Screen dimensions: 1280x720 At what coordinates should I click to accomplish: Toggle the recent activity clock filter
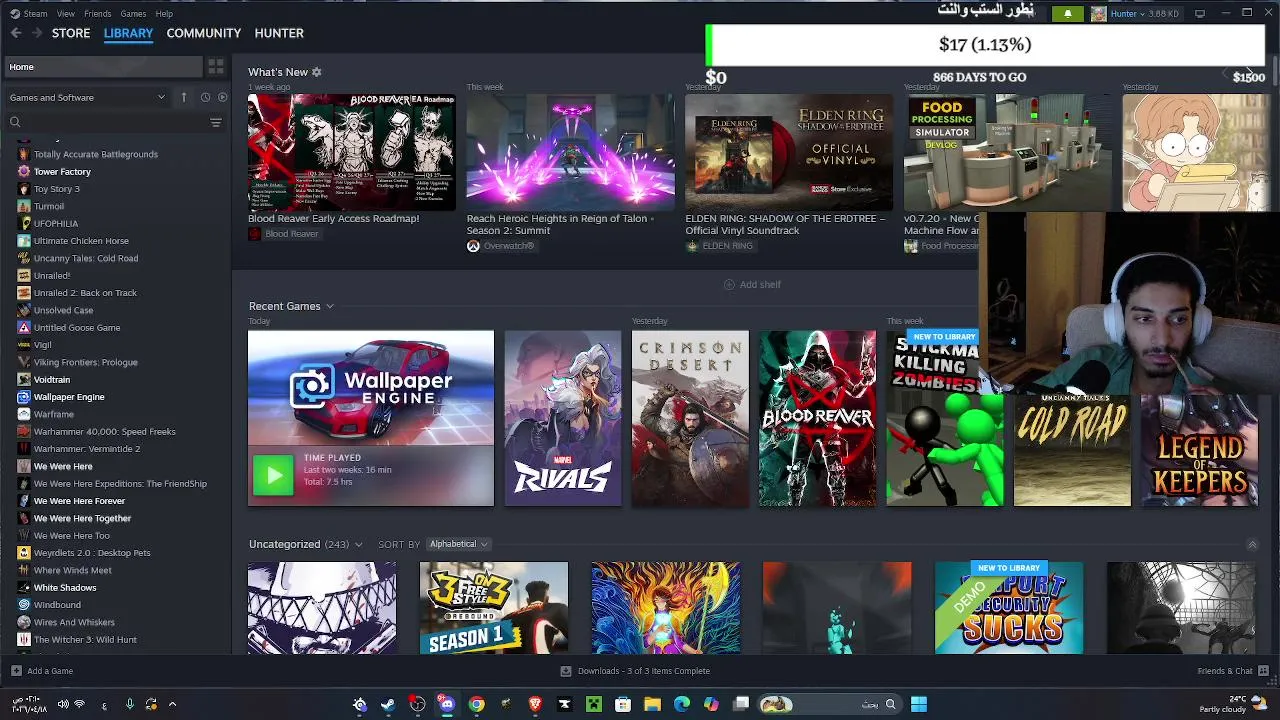(205, 97)
